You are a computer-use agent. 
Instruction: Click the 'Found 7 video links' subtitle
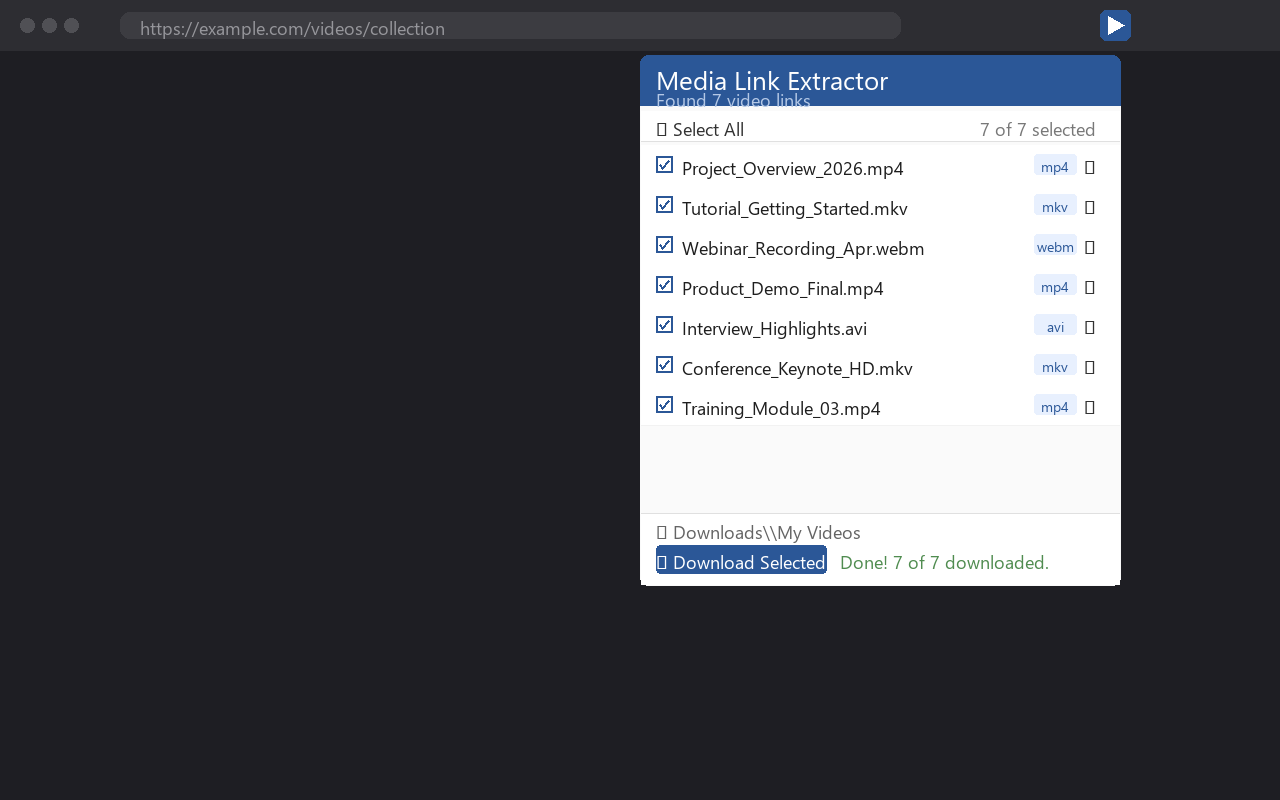[x=733, y=100]
